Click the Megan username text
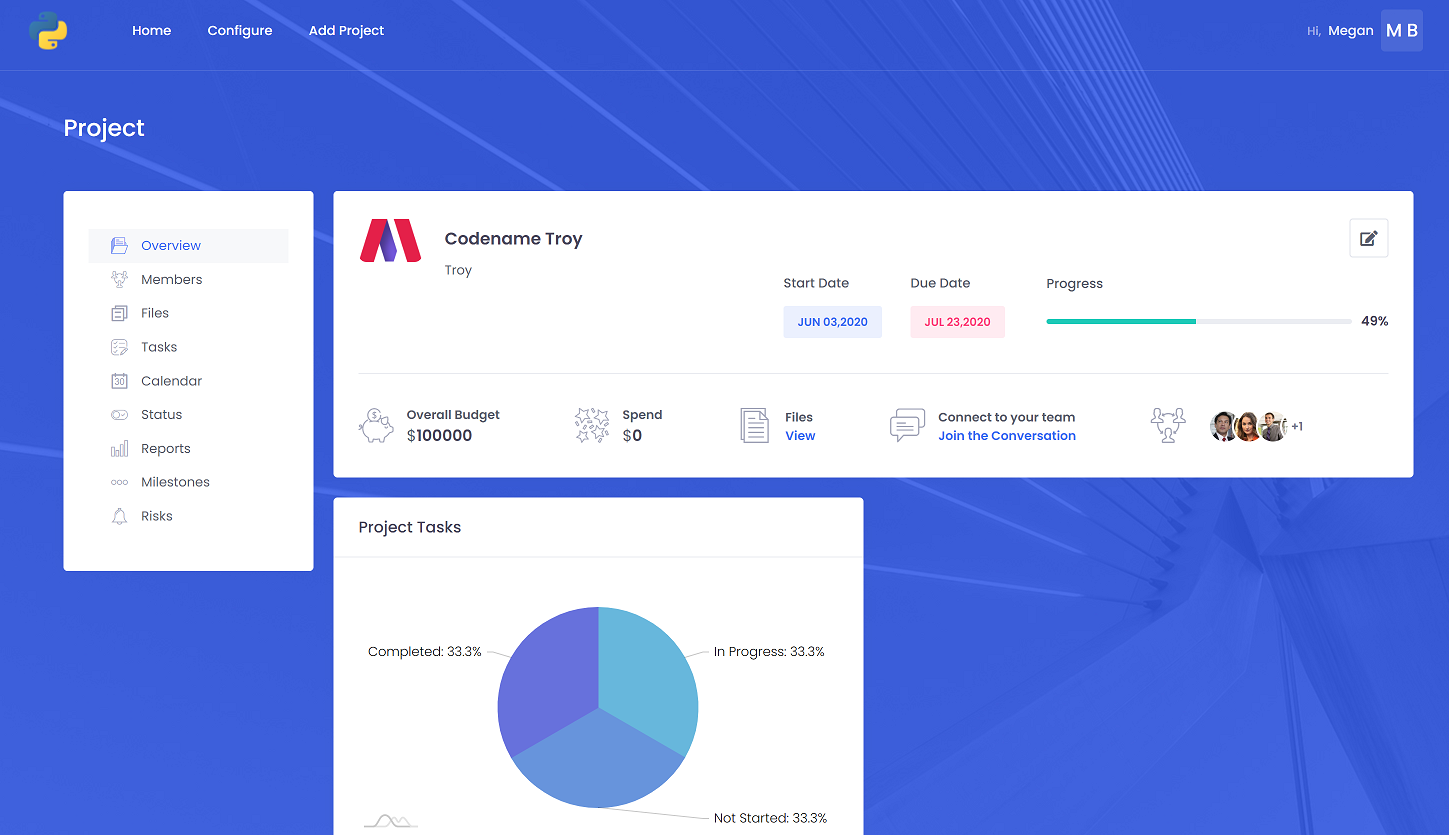This screenshot has width=1449, height=835. coord(1351,31)
